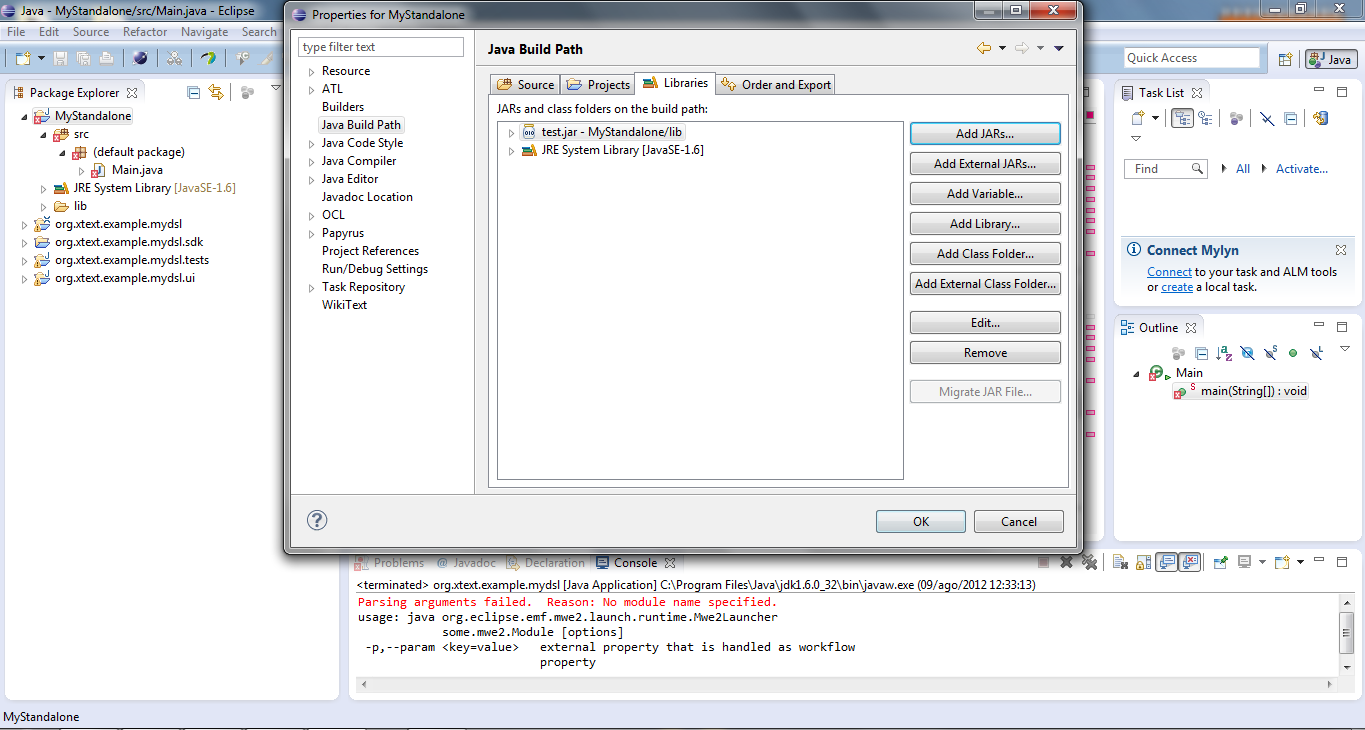Click the blue globe icon in the main toolbar
The width and height of the screenshot is (1365, 730).
coord(140,58)
